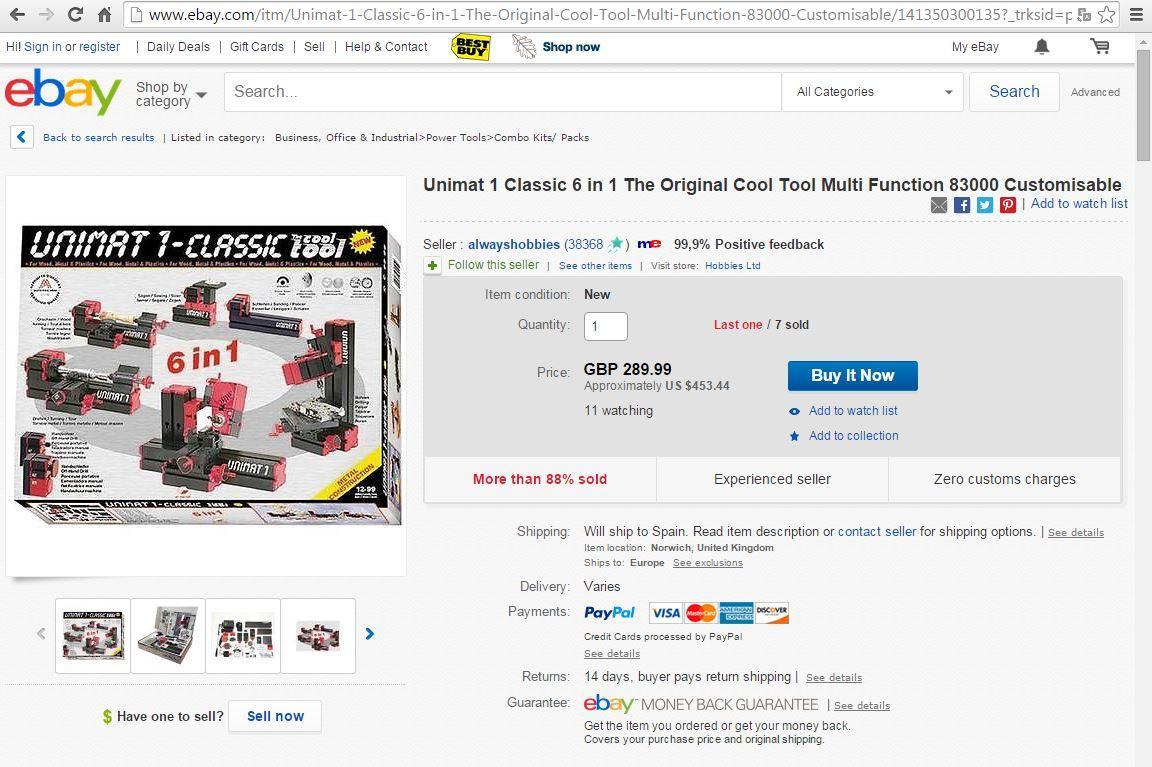This screenshot has width=1152, height=767.
Task: Follow this seller plus toggle
Action: (432, 266)
